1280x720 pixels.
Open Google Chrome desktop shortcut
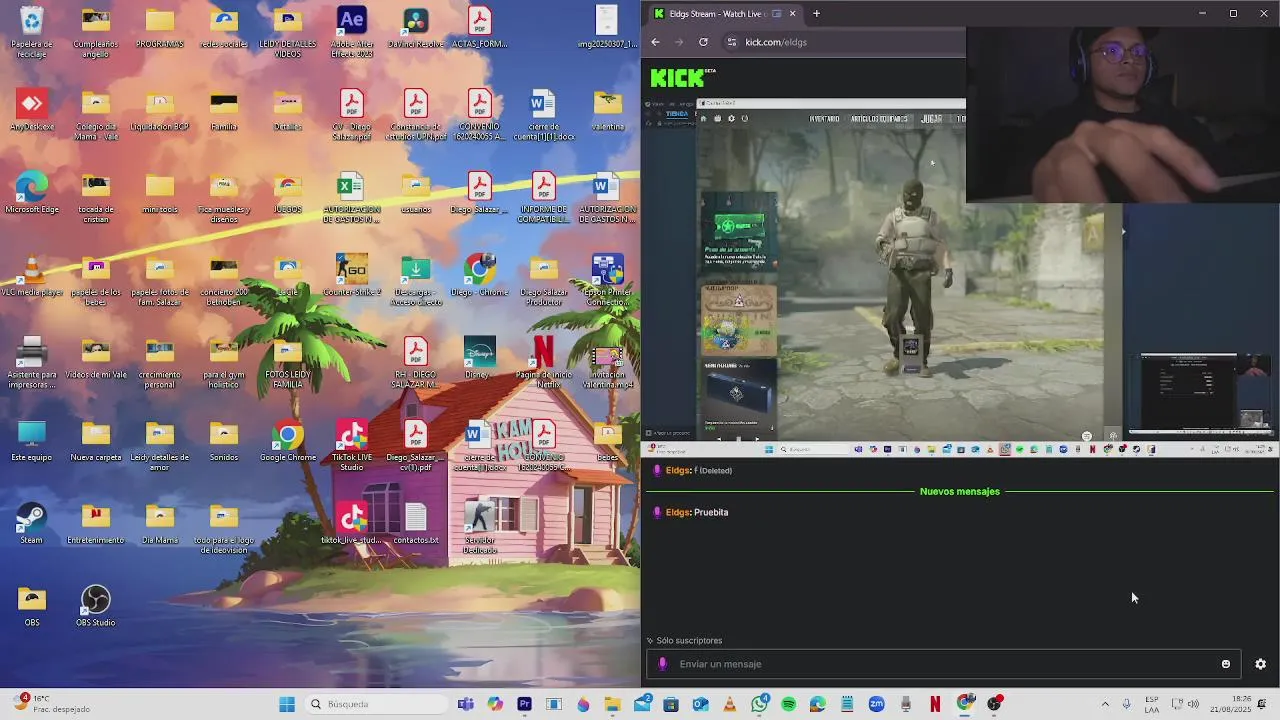[288, 441]
